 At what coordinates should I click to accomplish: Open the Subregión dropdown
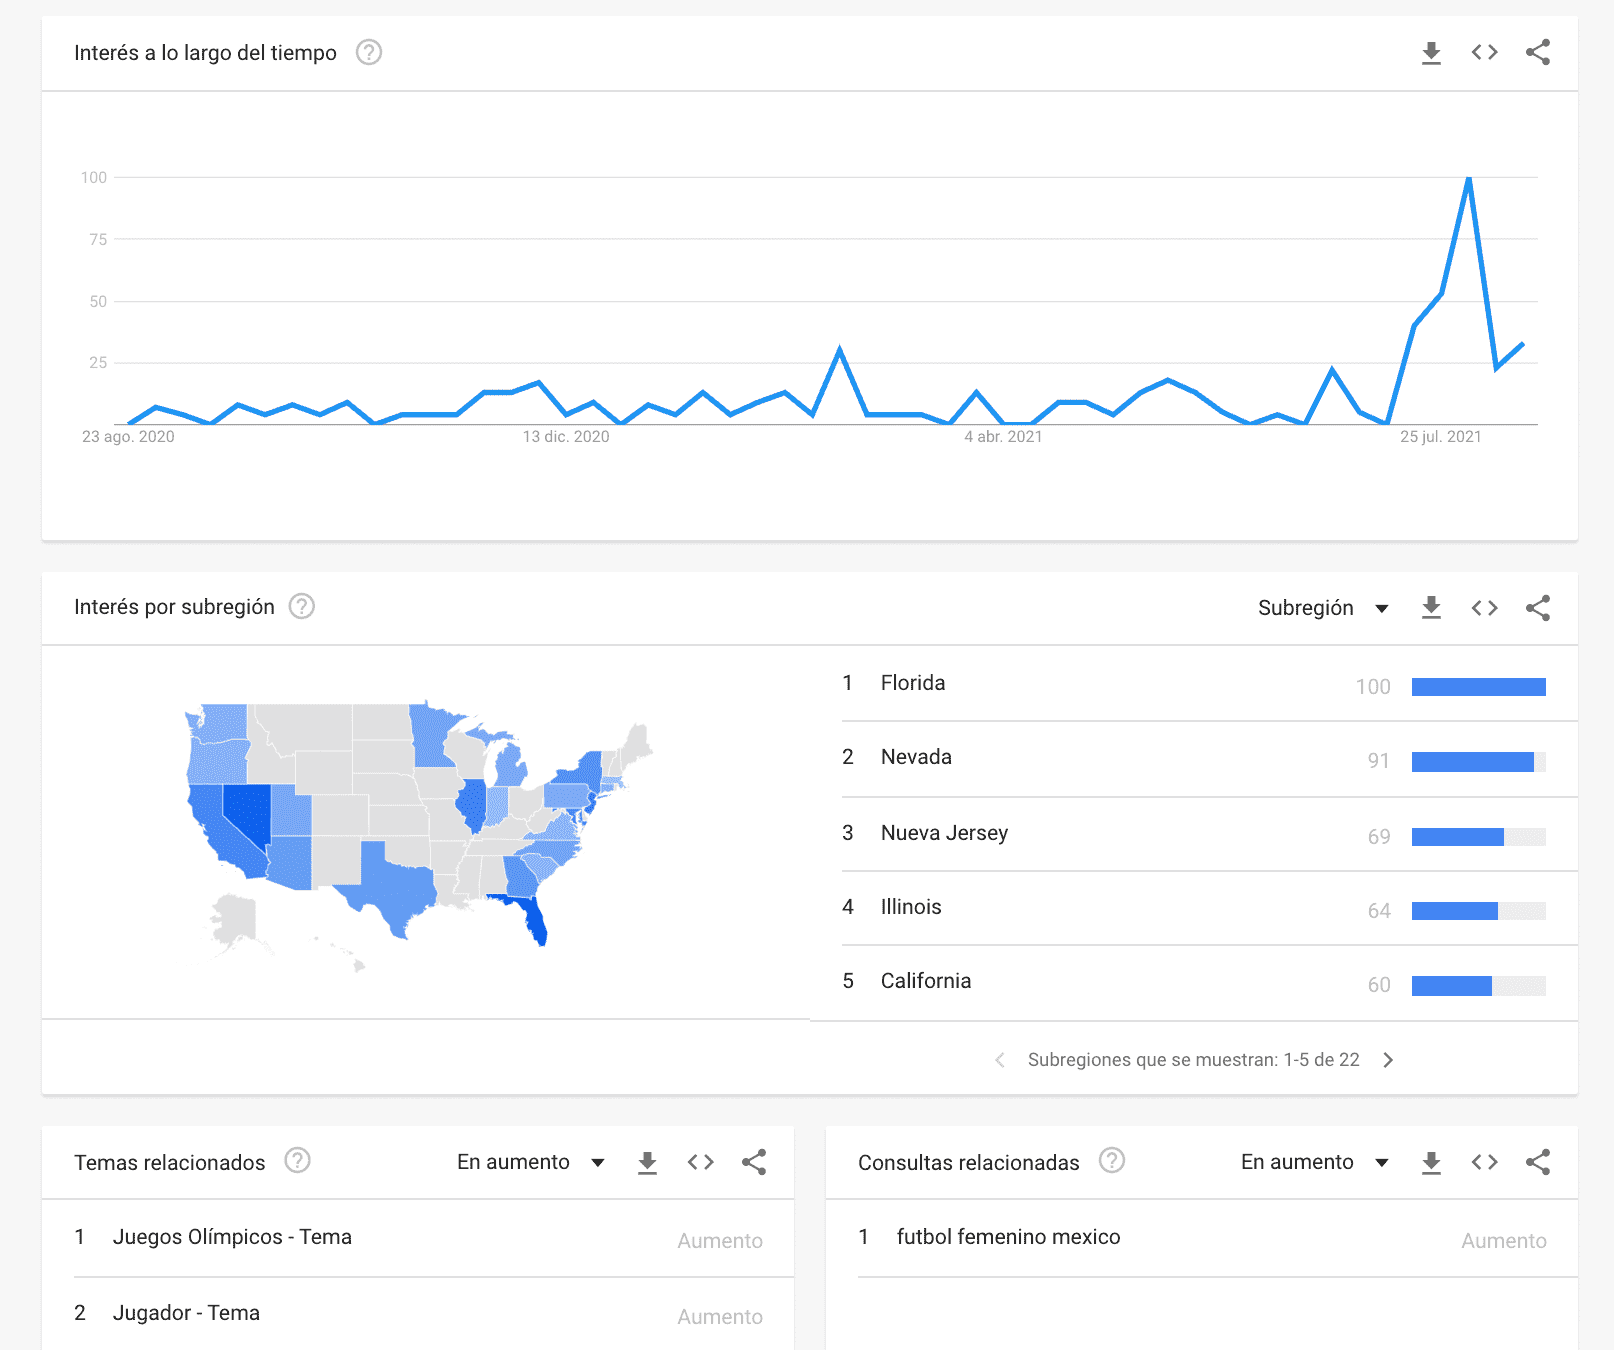click(x=1323, y=608)
